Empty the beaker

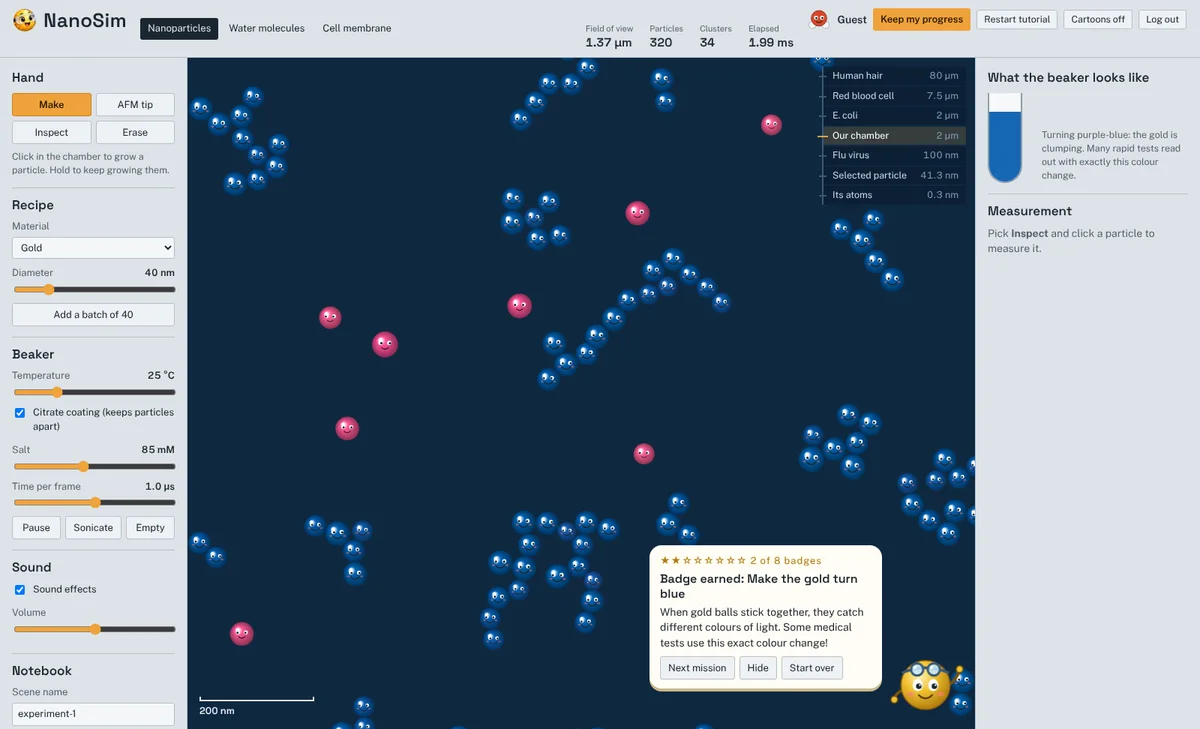150,528
